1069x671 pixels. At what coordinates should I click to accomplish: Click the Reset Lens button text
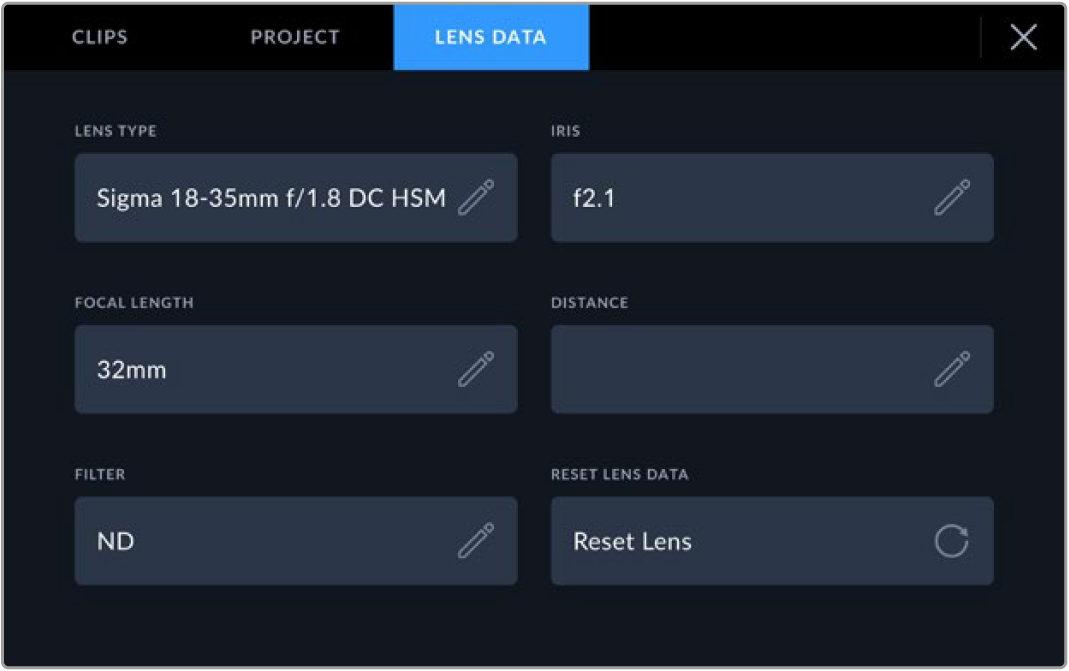pos(632,541)
